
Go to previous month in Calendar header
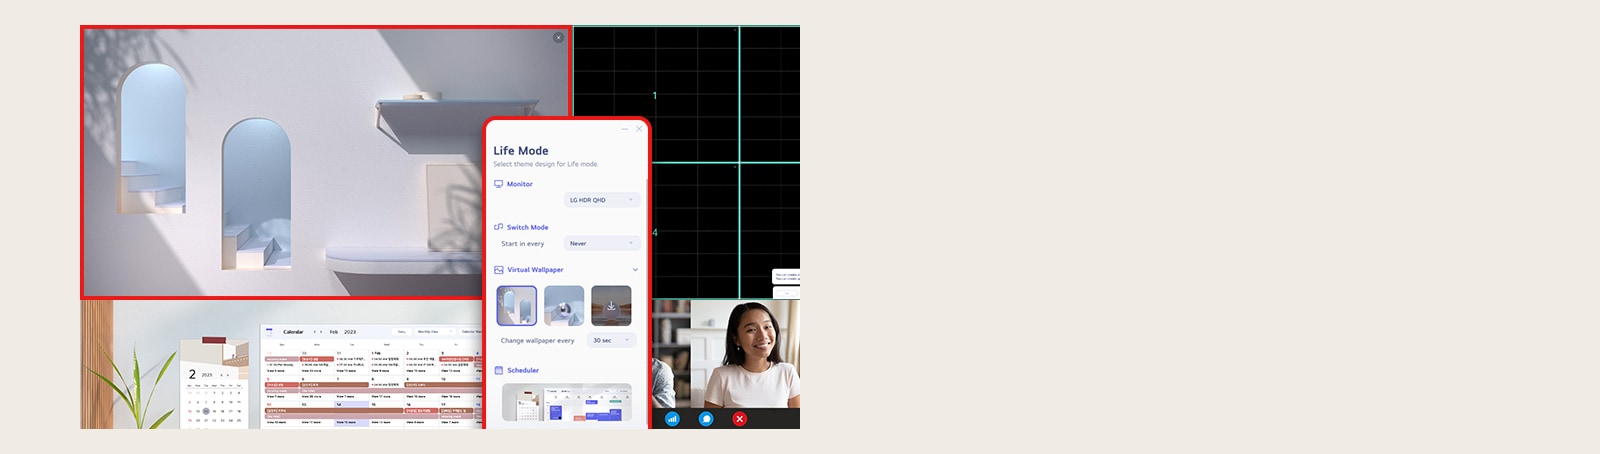pyautogui.click(x=314, y=331)
